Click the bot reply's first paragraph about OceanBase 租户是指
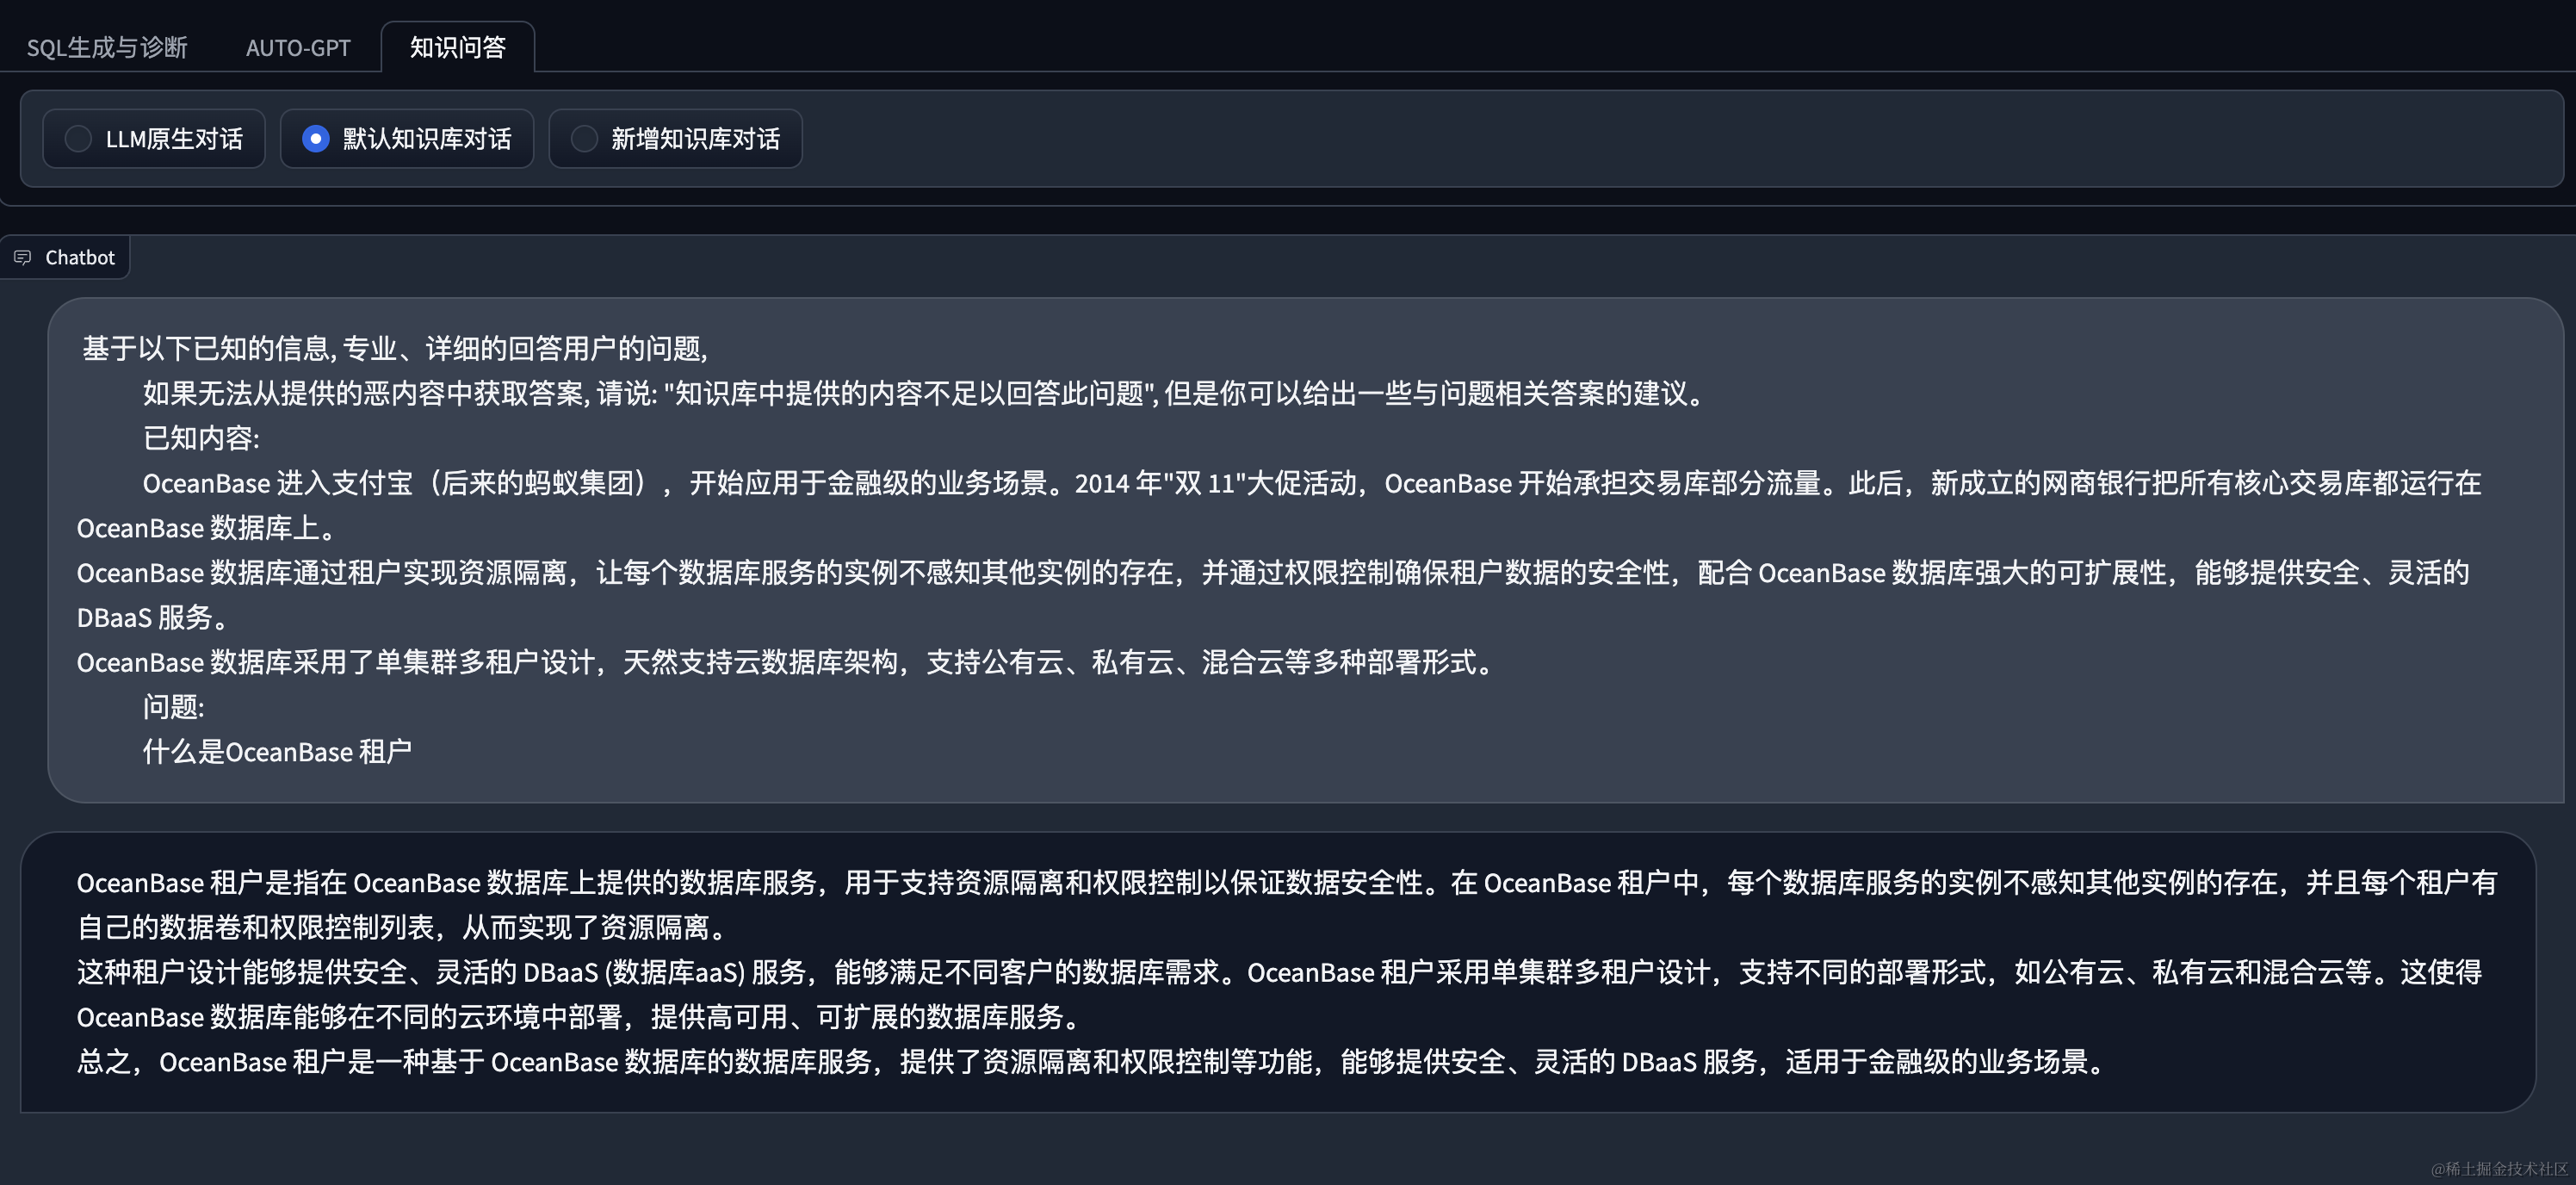 coord(1287,905)
